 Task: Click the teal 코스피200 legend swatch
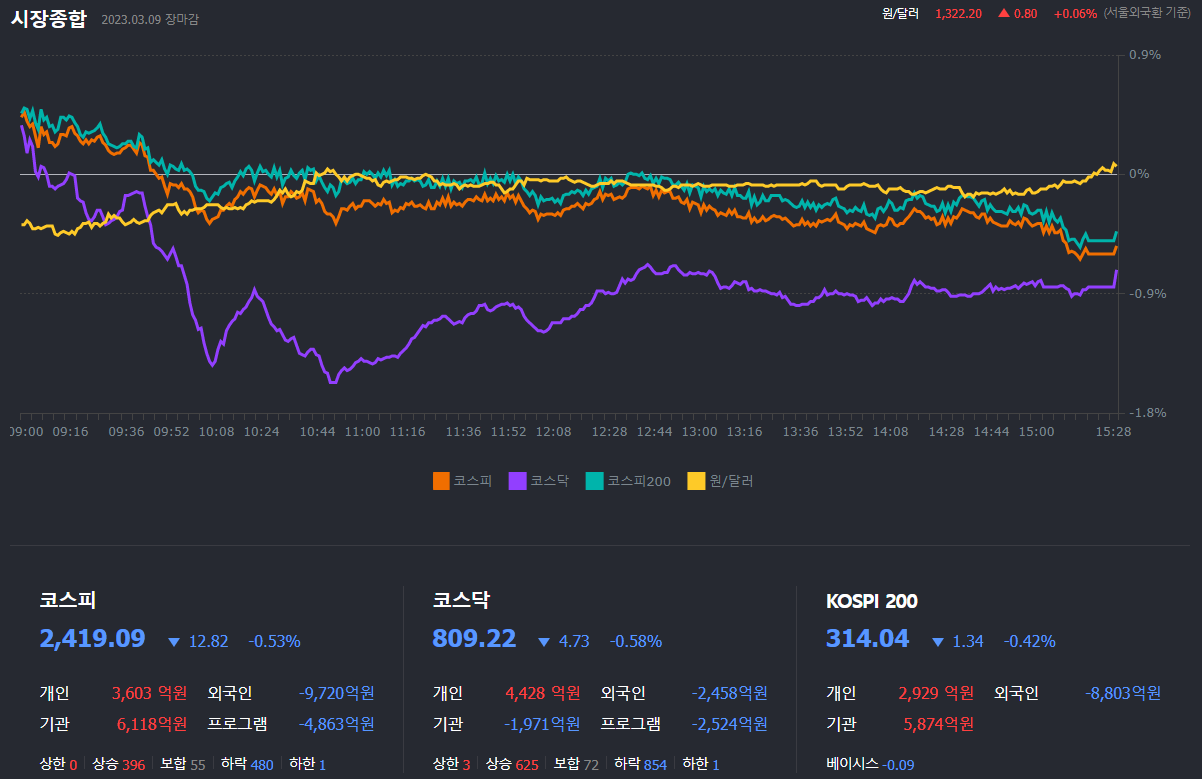[x=595, y=481]
